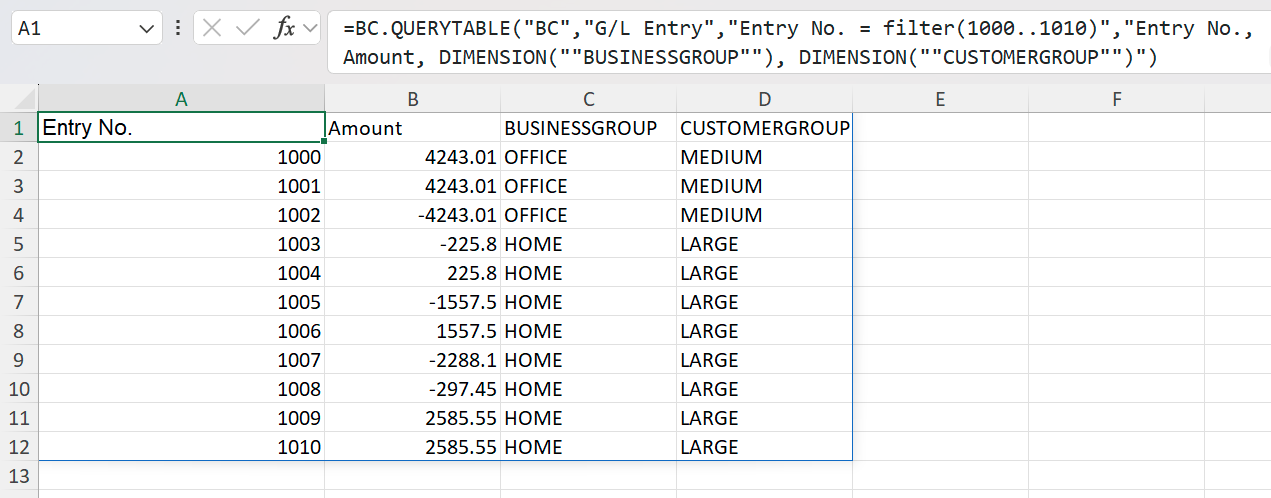Select the 'CUSTOMERGROUP' header cell
The image size is (1271, 498).
(765, 128)
